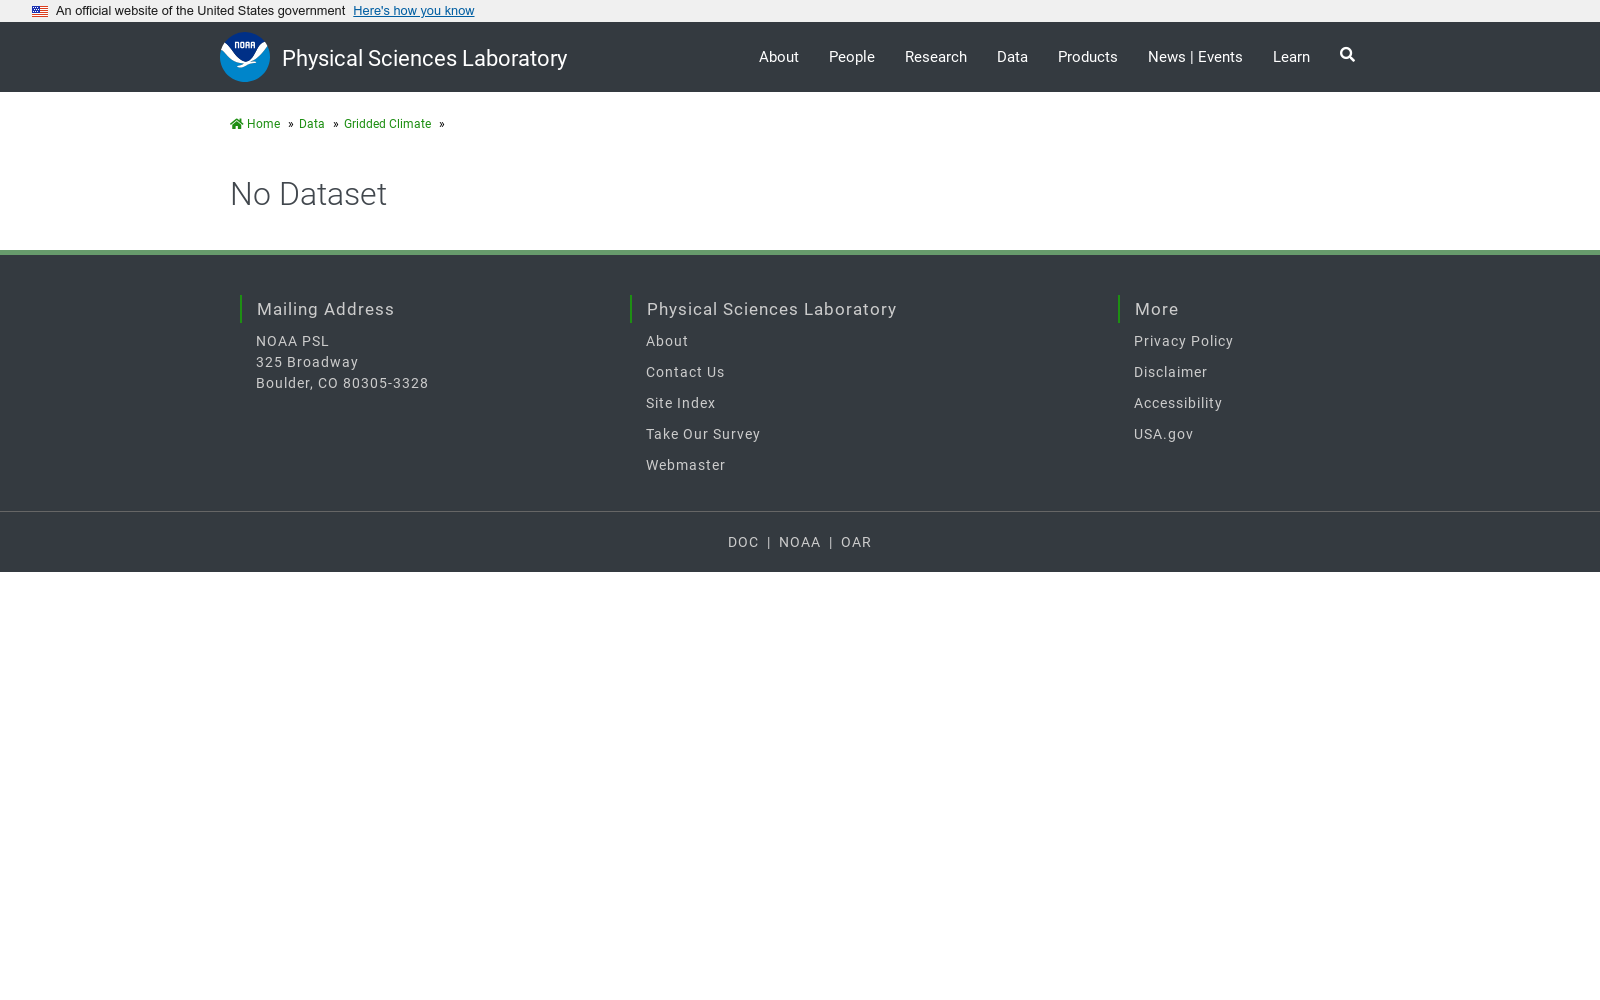The height and width of the screenshot is (1000, 1600).
Task: Go to Gridded Climate breadcrumb link
Action: [x=388, y=124]
